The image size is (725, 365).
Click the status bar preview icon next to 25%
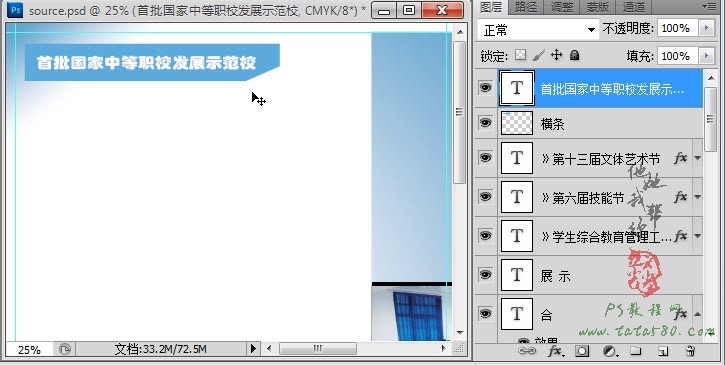(x=65, y=349)
